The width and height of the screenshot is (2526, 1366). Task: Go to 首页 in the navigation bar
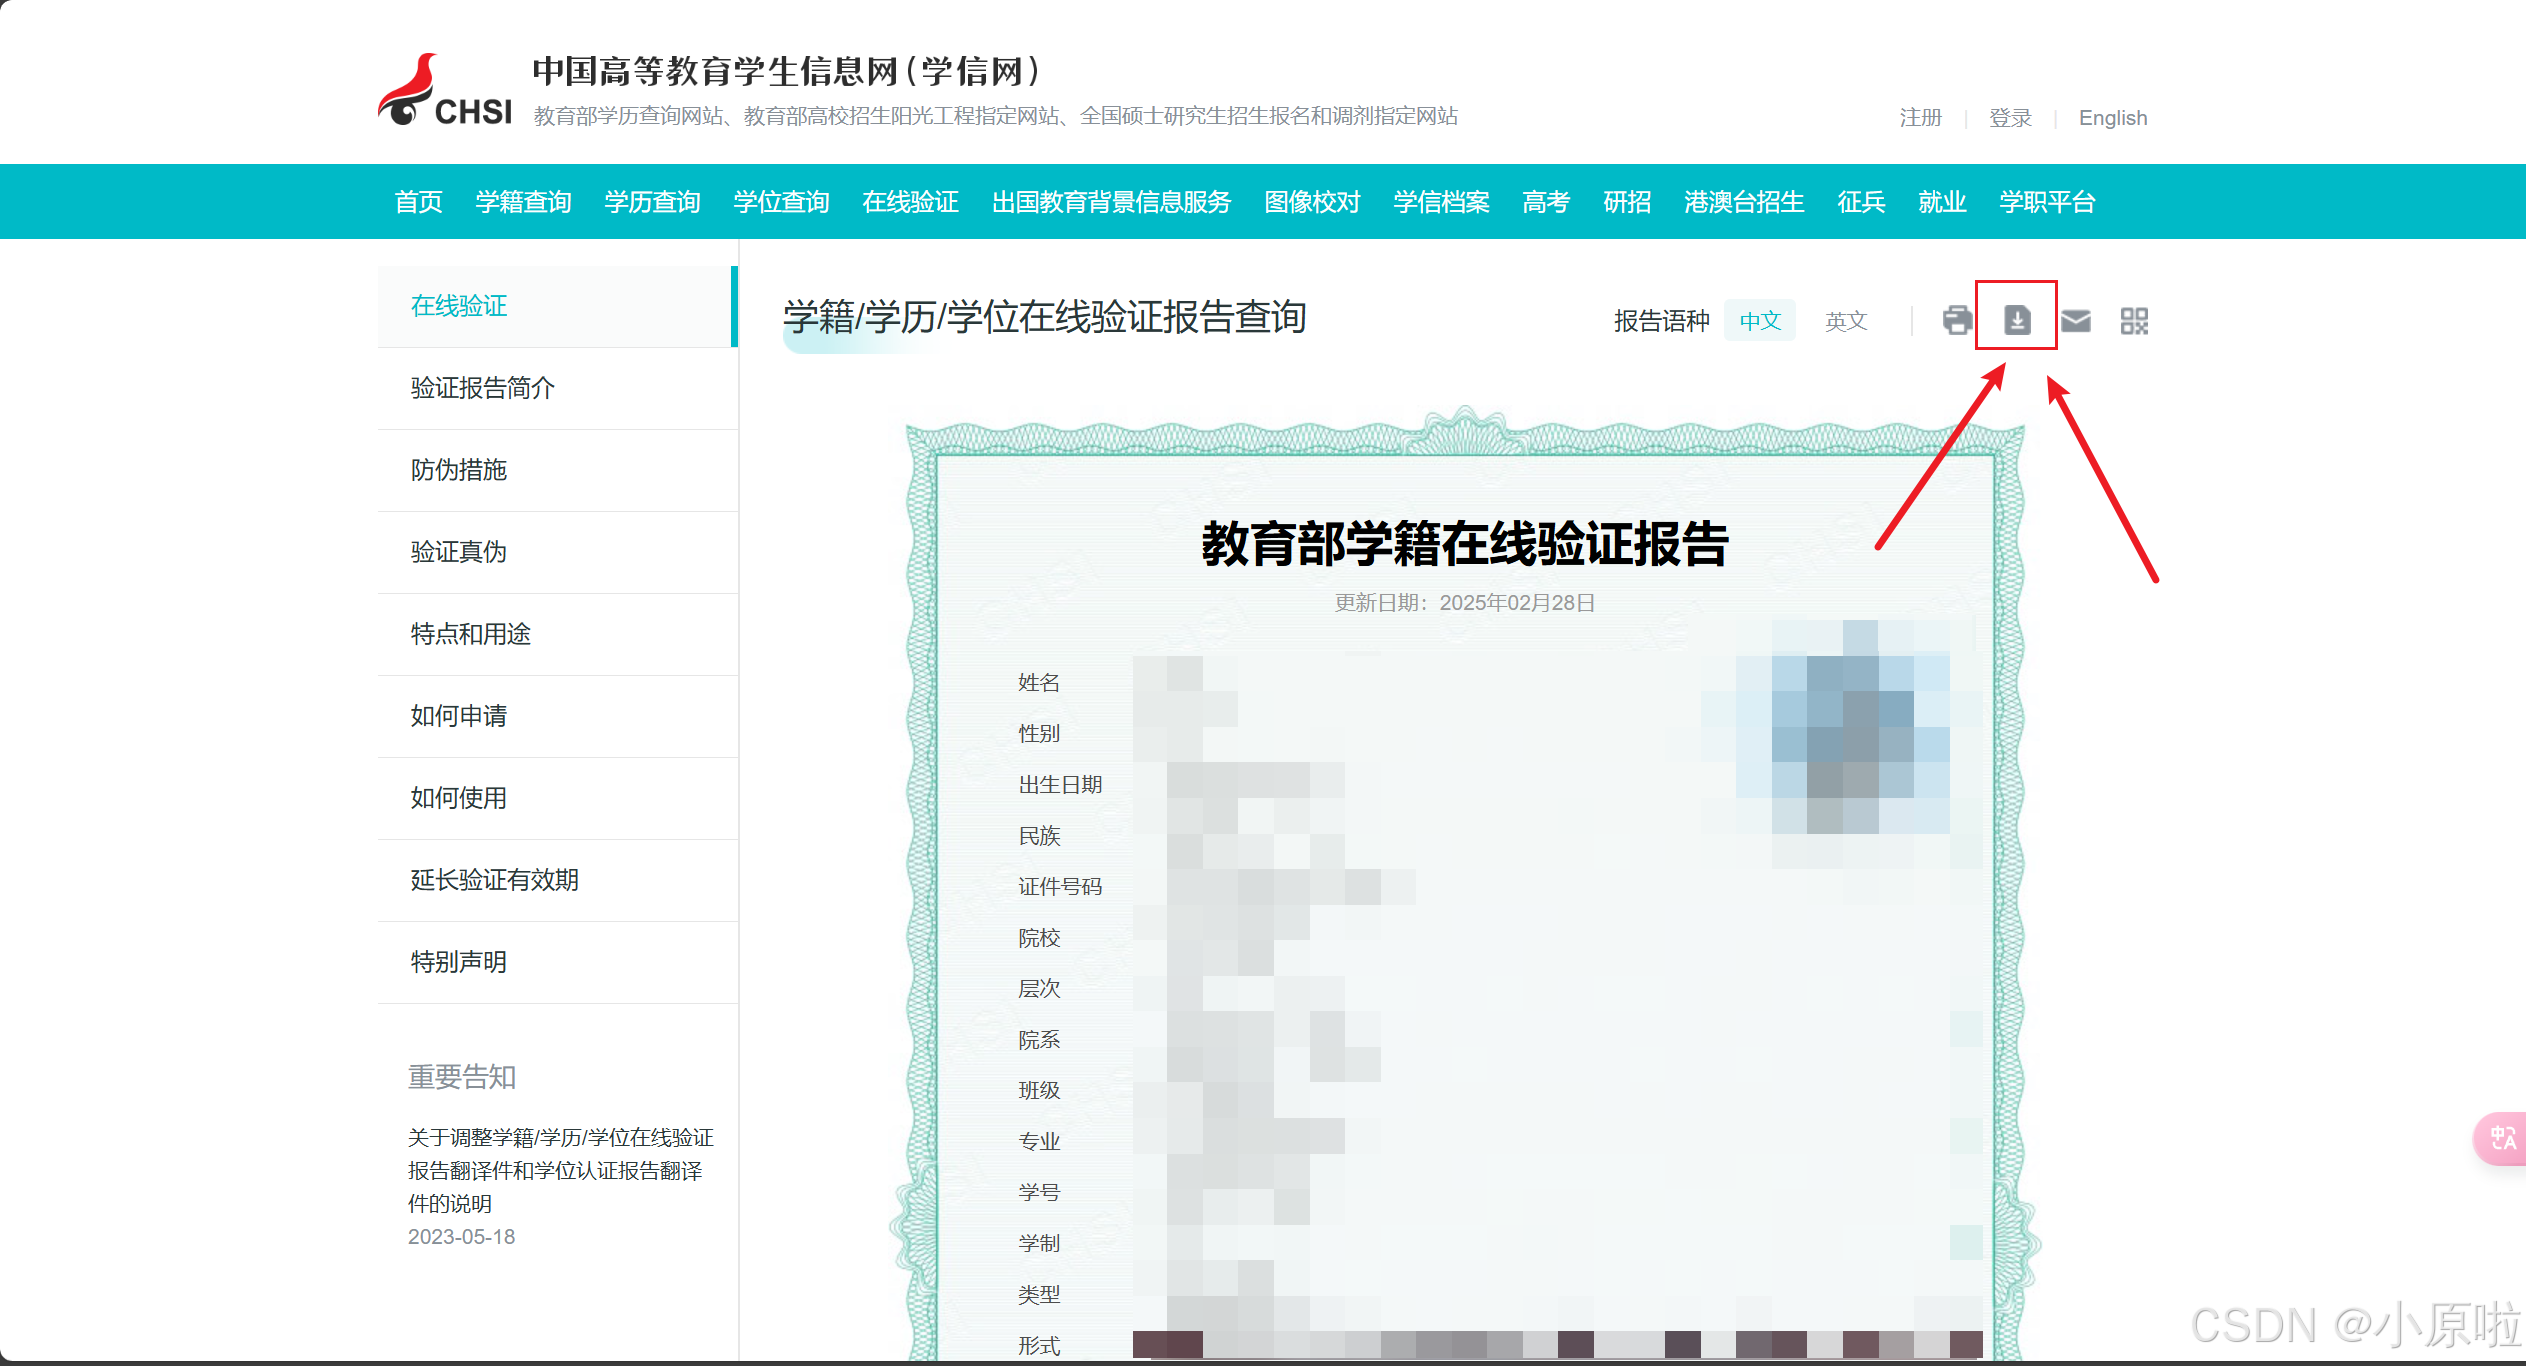(418, 202)
